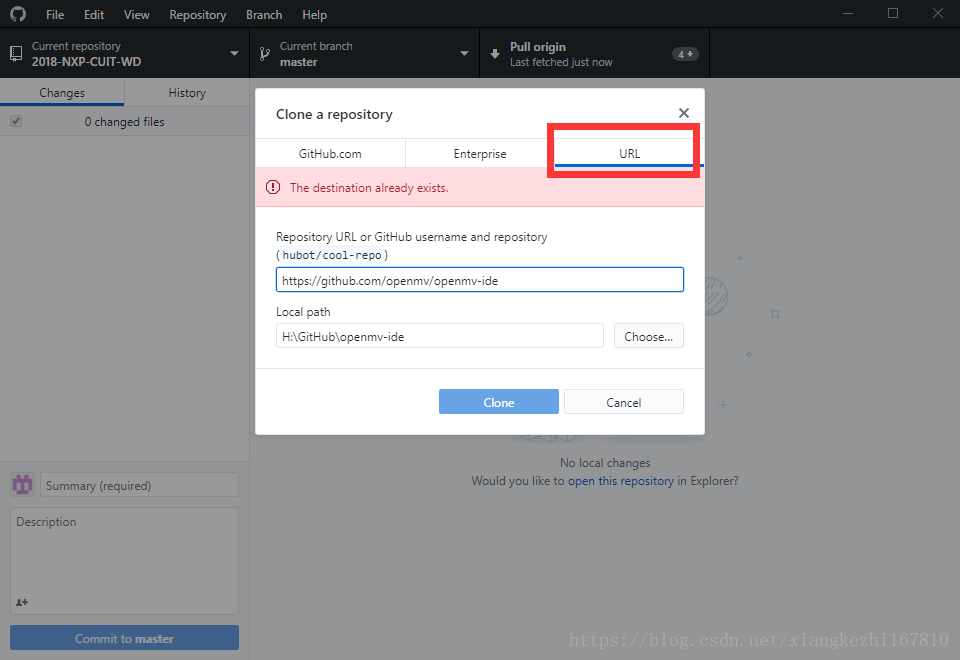Viewport: 960px width, 660px height.
Task: Toggle the 0 changed files checkbox
Action: [x=16, y=121]
